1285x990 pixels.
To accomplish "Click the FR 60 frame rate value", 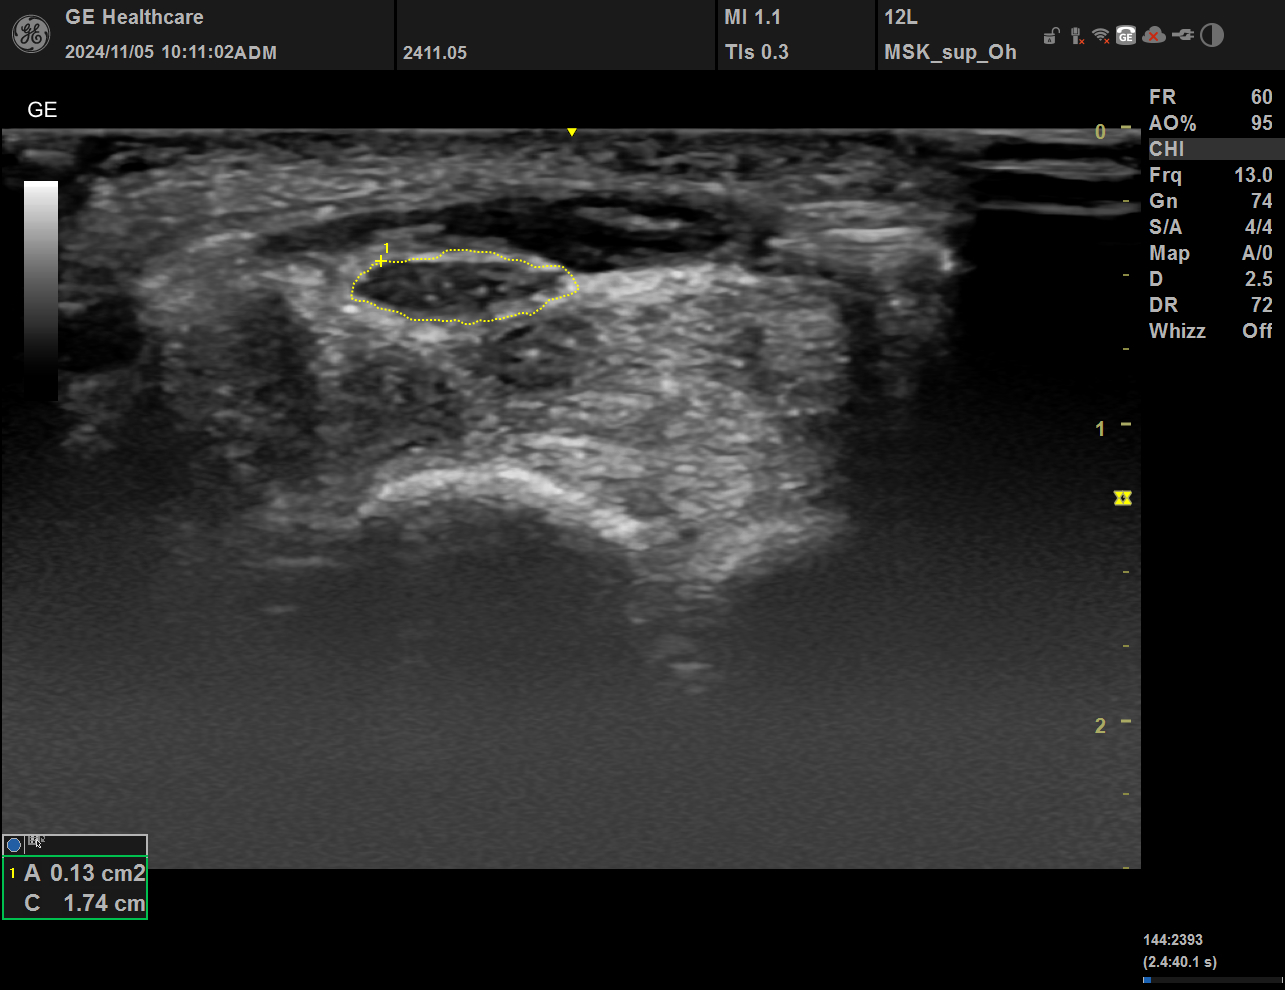I will pos(1210,97).
